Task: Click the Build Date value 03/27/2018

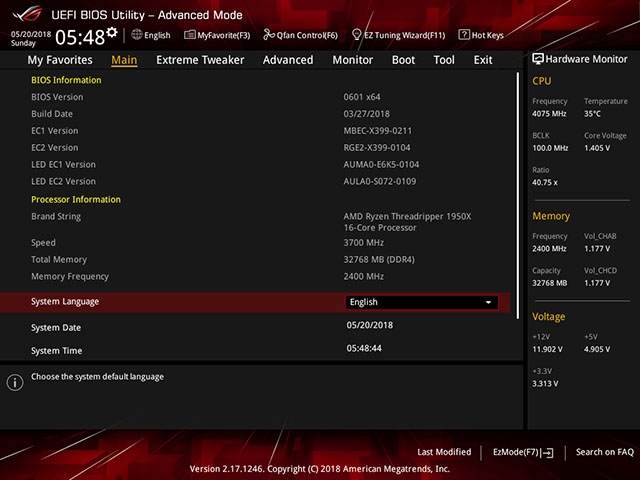Action: point(367,114)
